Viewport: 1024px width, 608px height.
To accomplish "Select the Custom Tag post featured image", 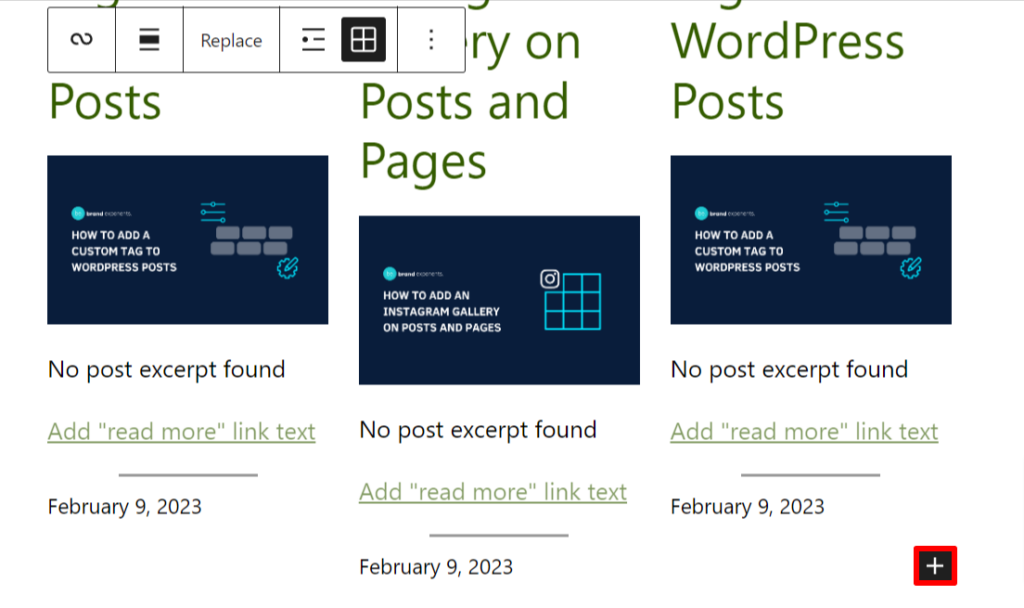I will (187, 240).
